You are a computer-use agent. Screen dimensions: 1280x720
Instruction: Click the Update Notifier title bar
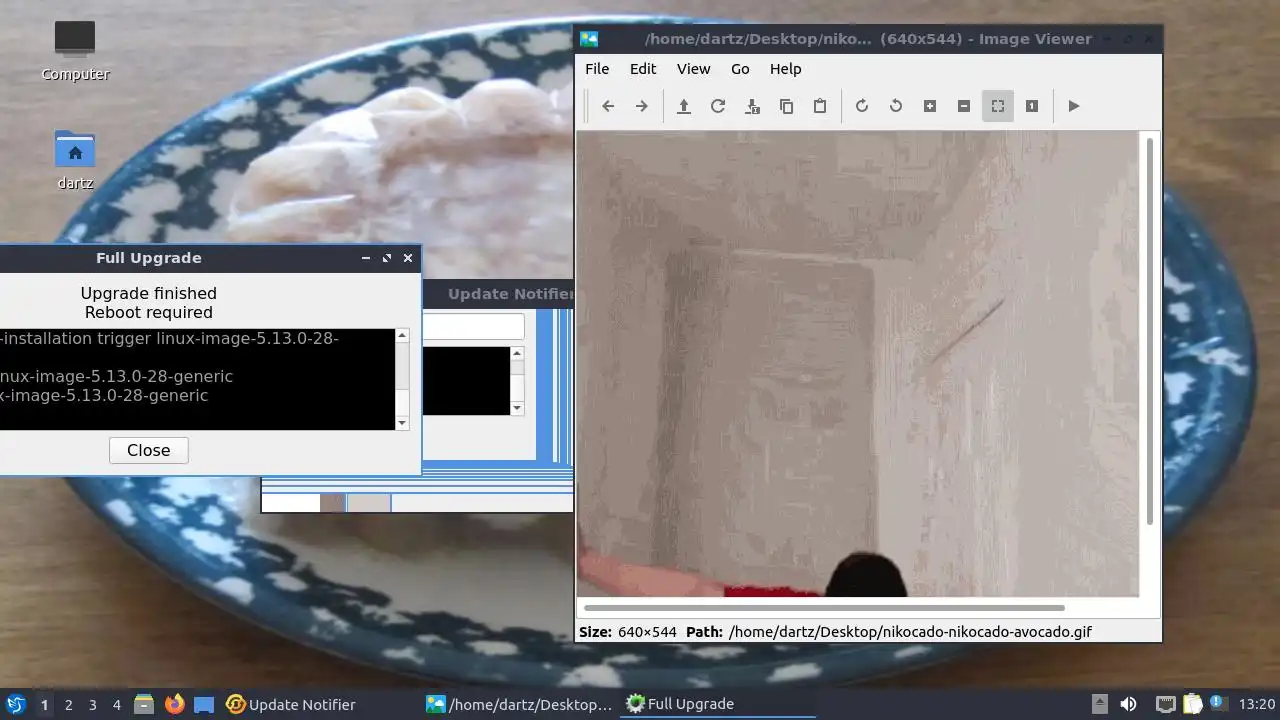(498, 293)
